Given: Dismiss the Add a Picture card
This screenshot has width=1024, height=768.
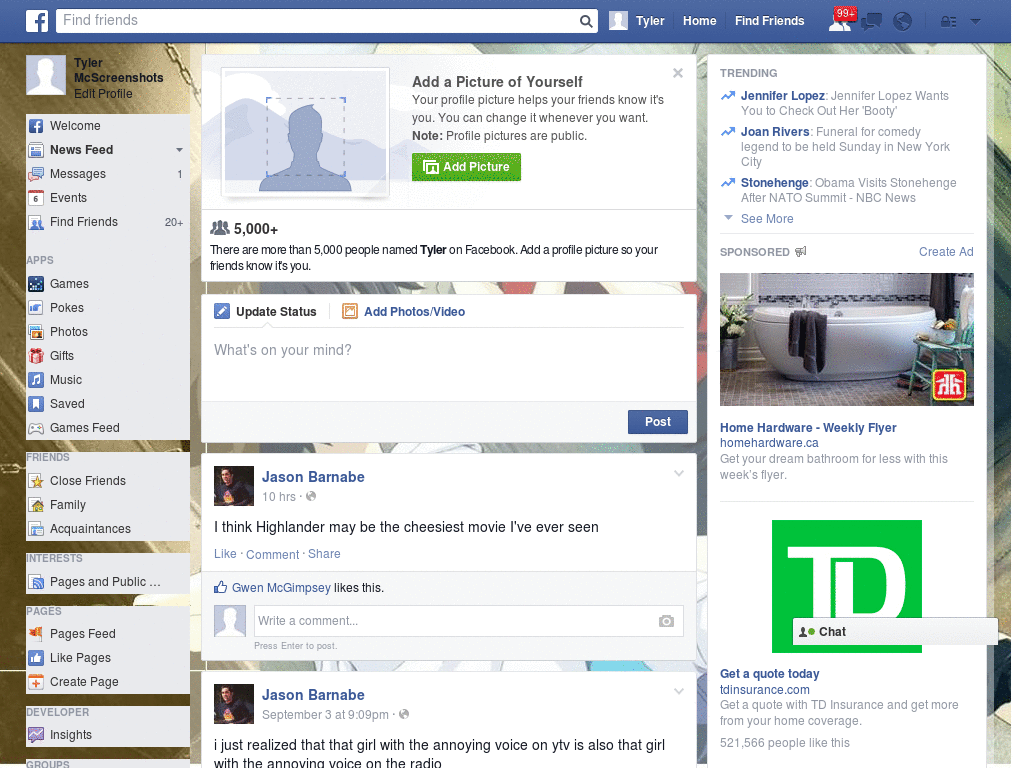Looking at the screenshot, I should point(678,73).
